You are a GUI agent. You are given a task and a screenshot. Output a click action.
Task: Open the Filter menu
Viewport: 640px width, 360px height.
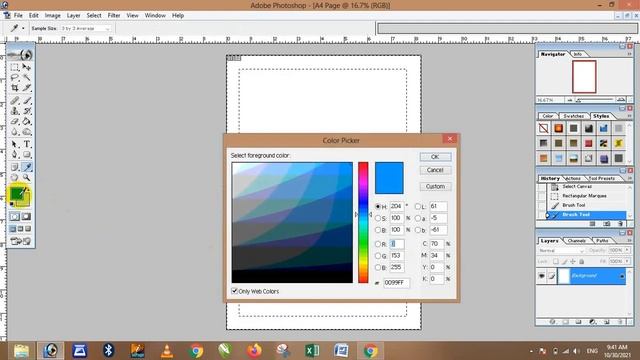pyautogui.click(x=114, y=16)
